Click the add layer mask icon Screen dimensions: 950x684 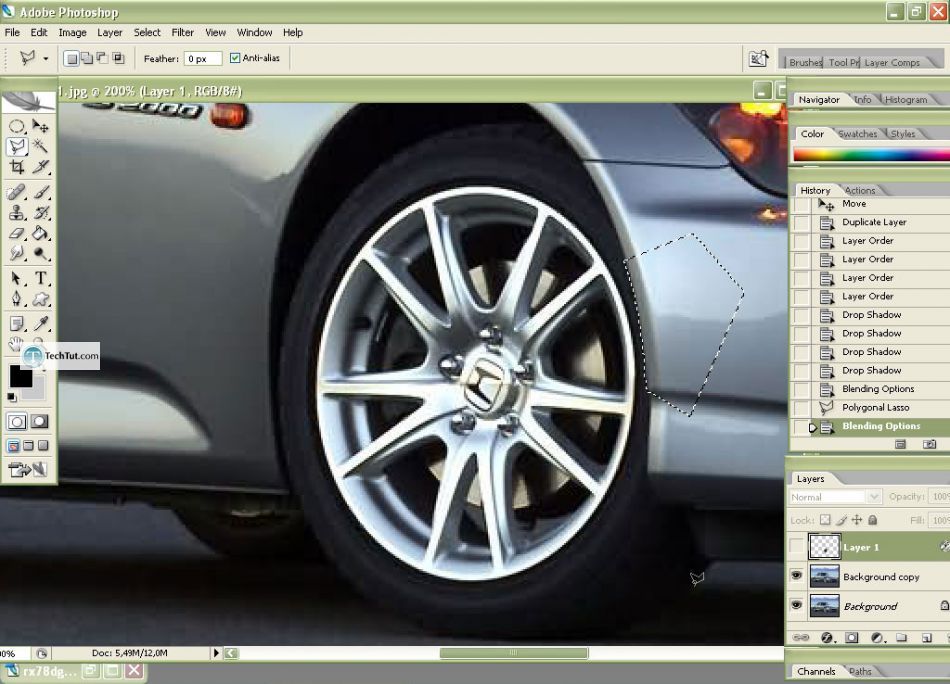pyautogui.click(x=851, y=638)
